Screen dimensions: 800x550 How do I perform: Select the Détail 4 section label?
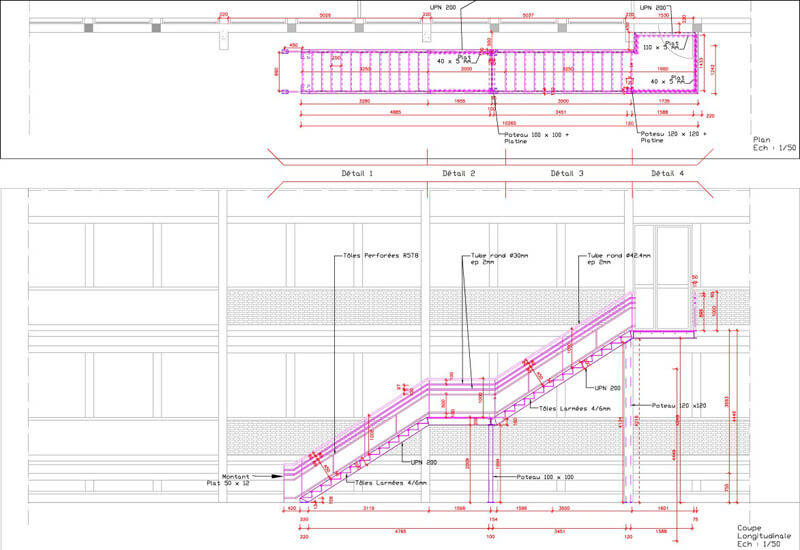point(668,173)
